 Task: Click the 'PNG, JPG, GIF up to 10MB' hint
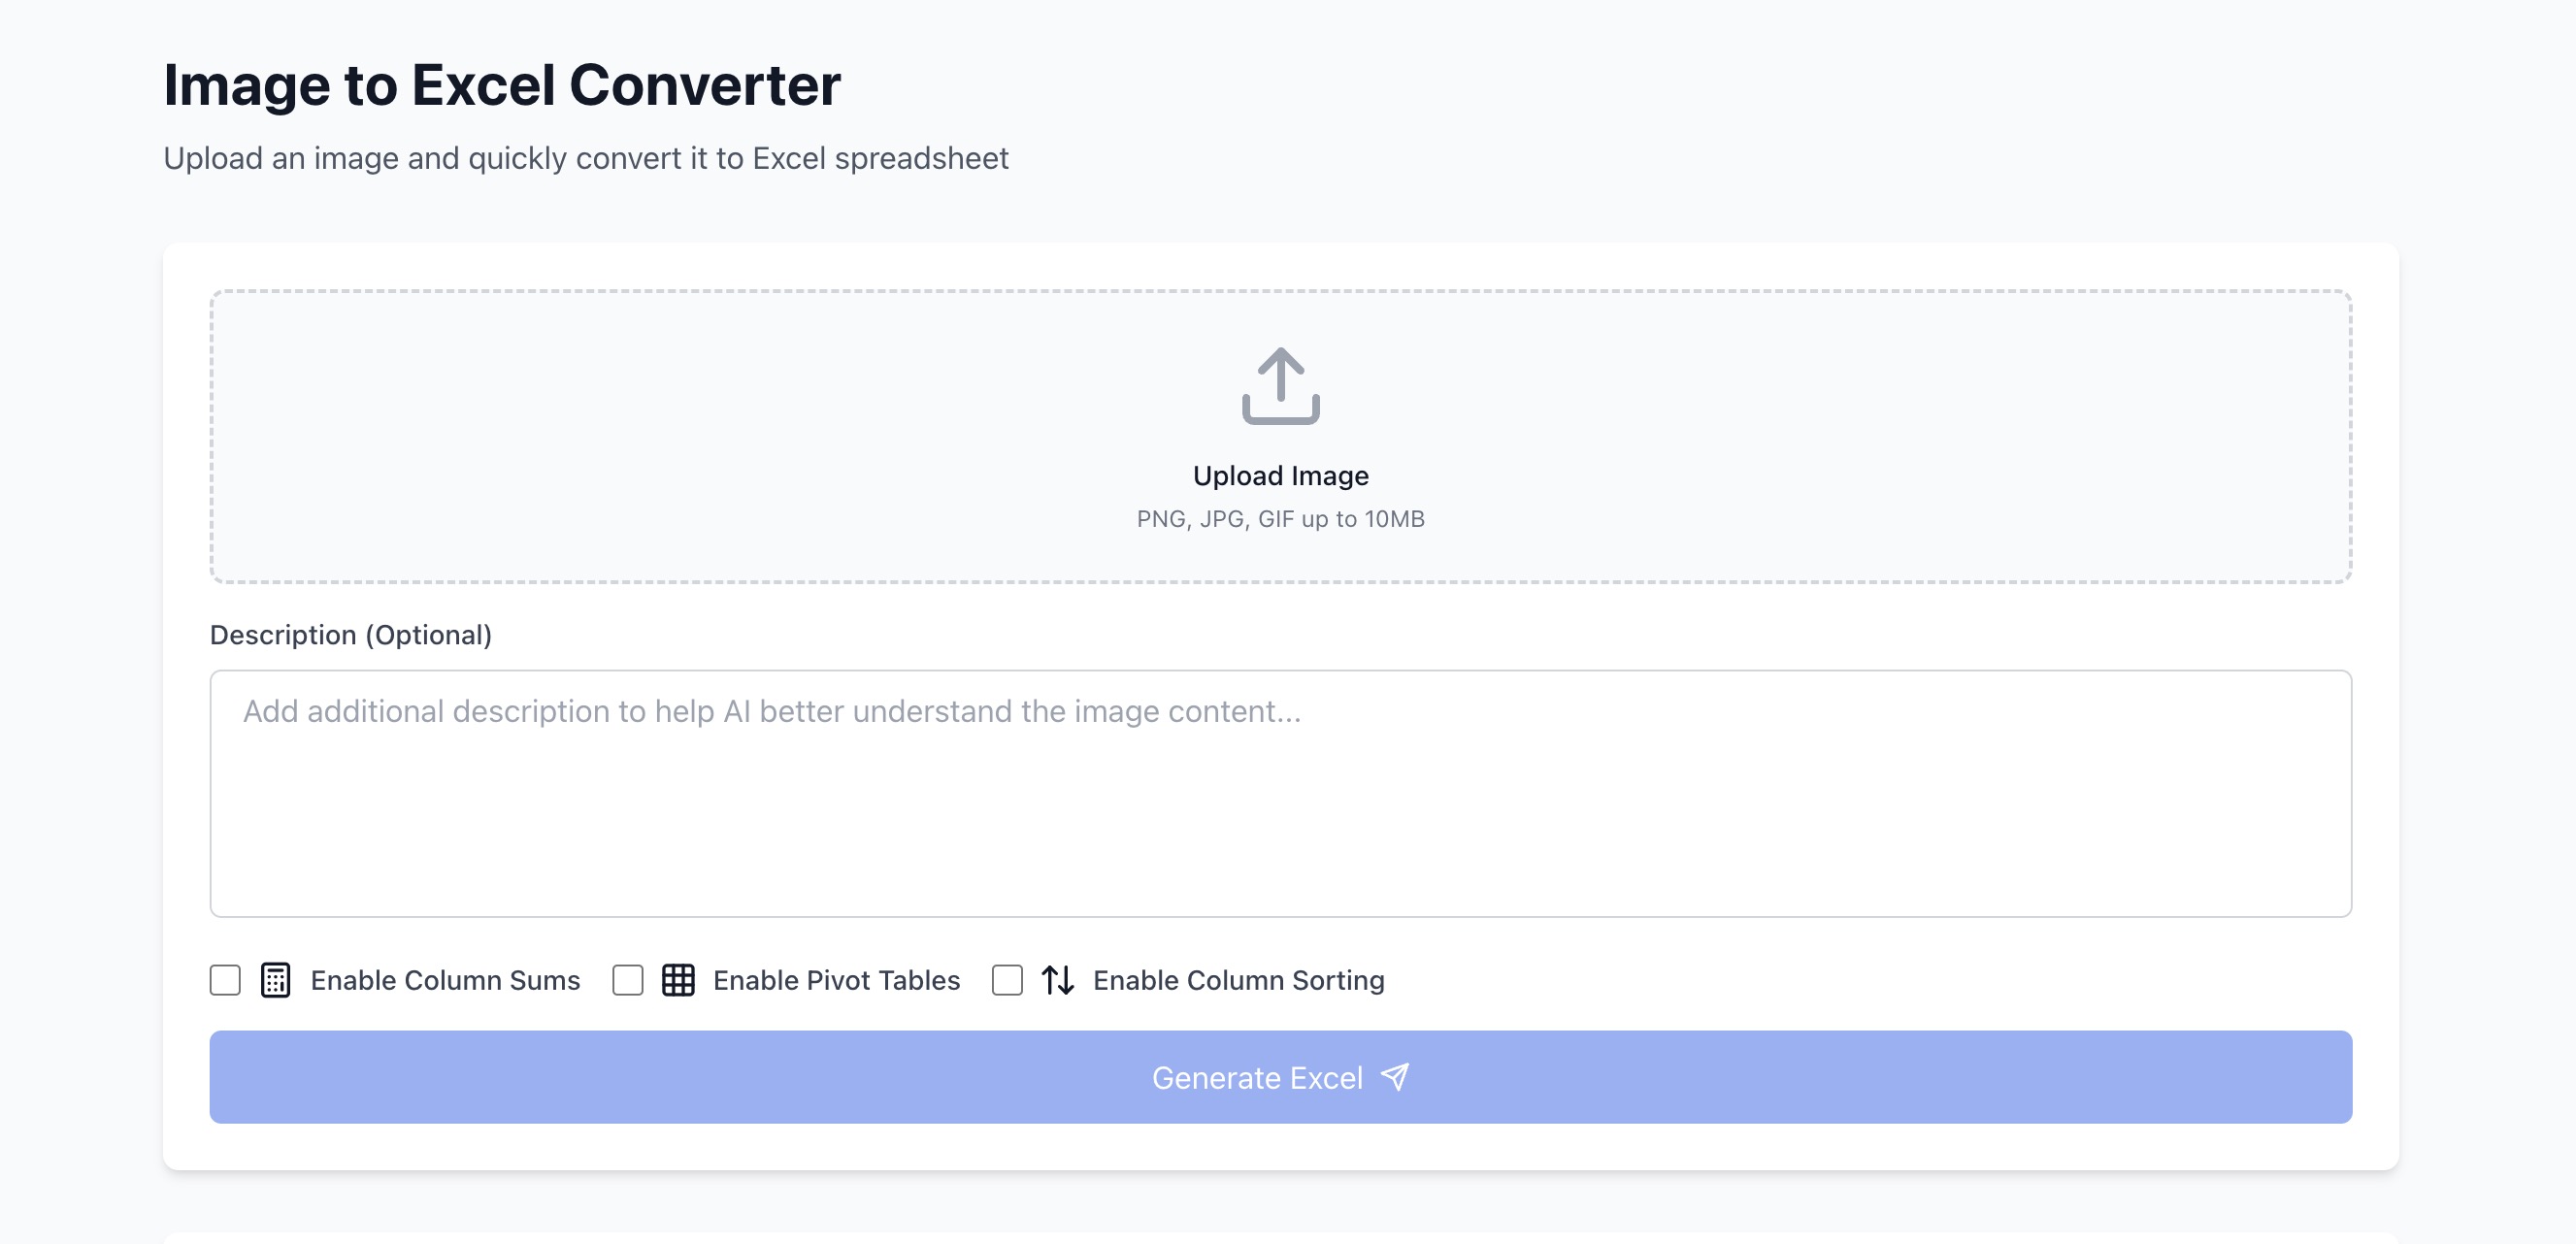tap(1280, 519)
